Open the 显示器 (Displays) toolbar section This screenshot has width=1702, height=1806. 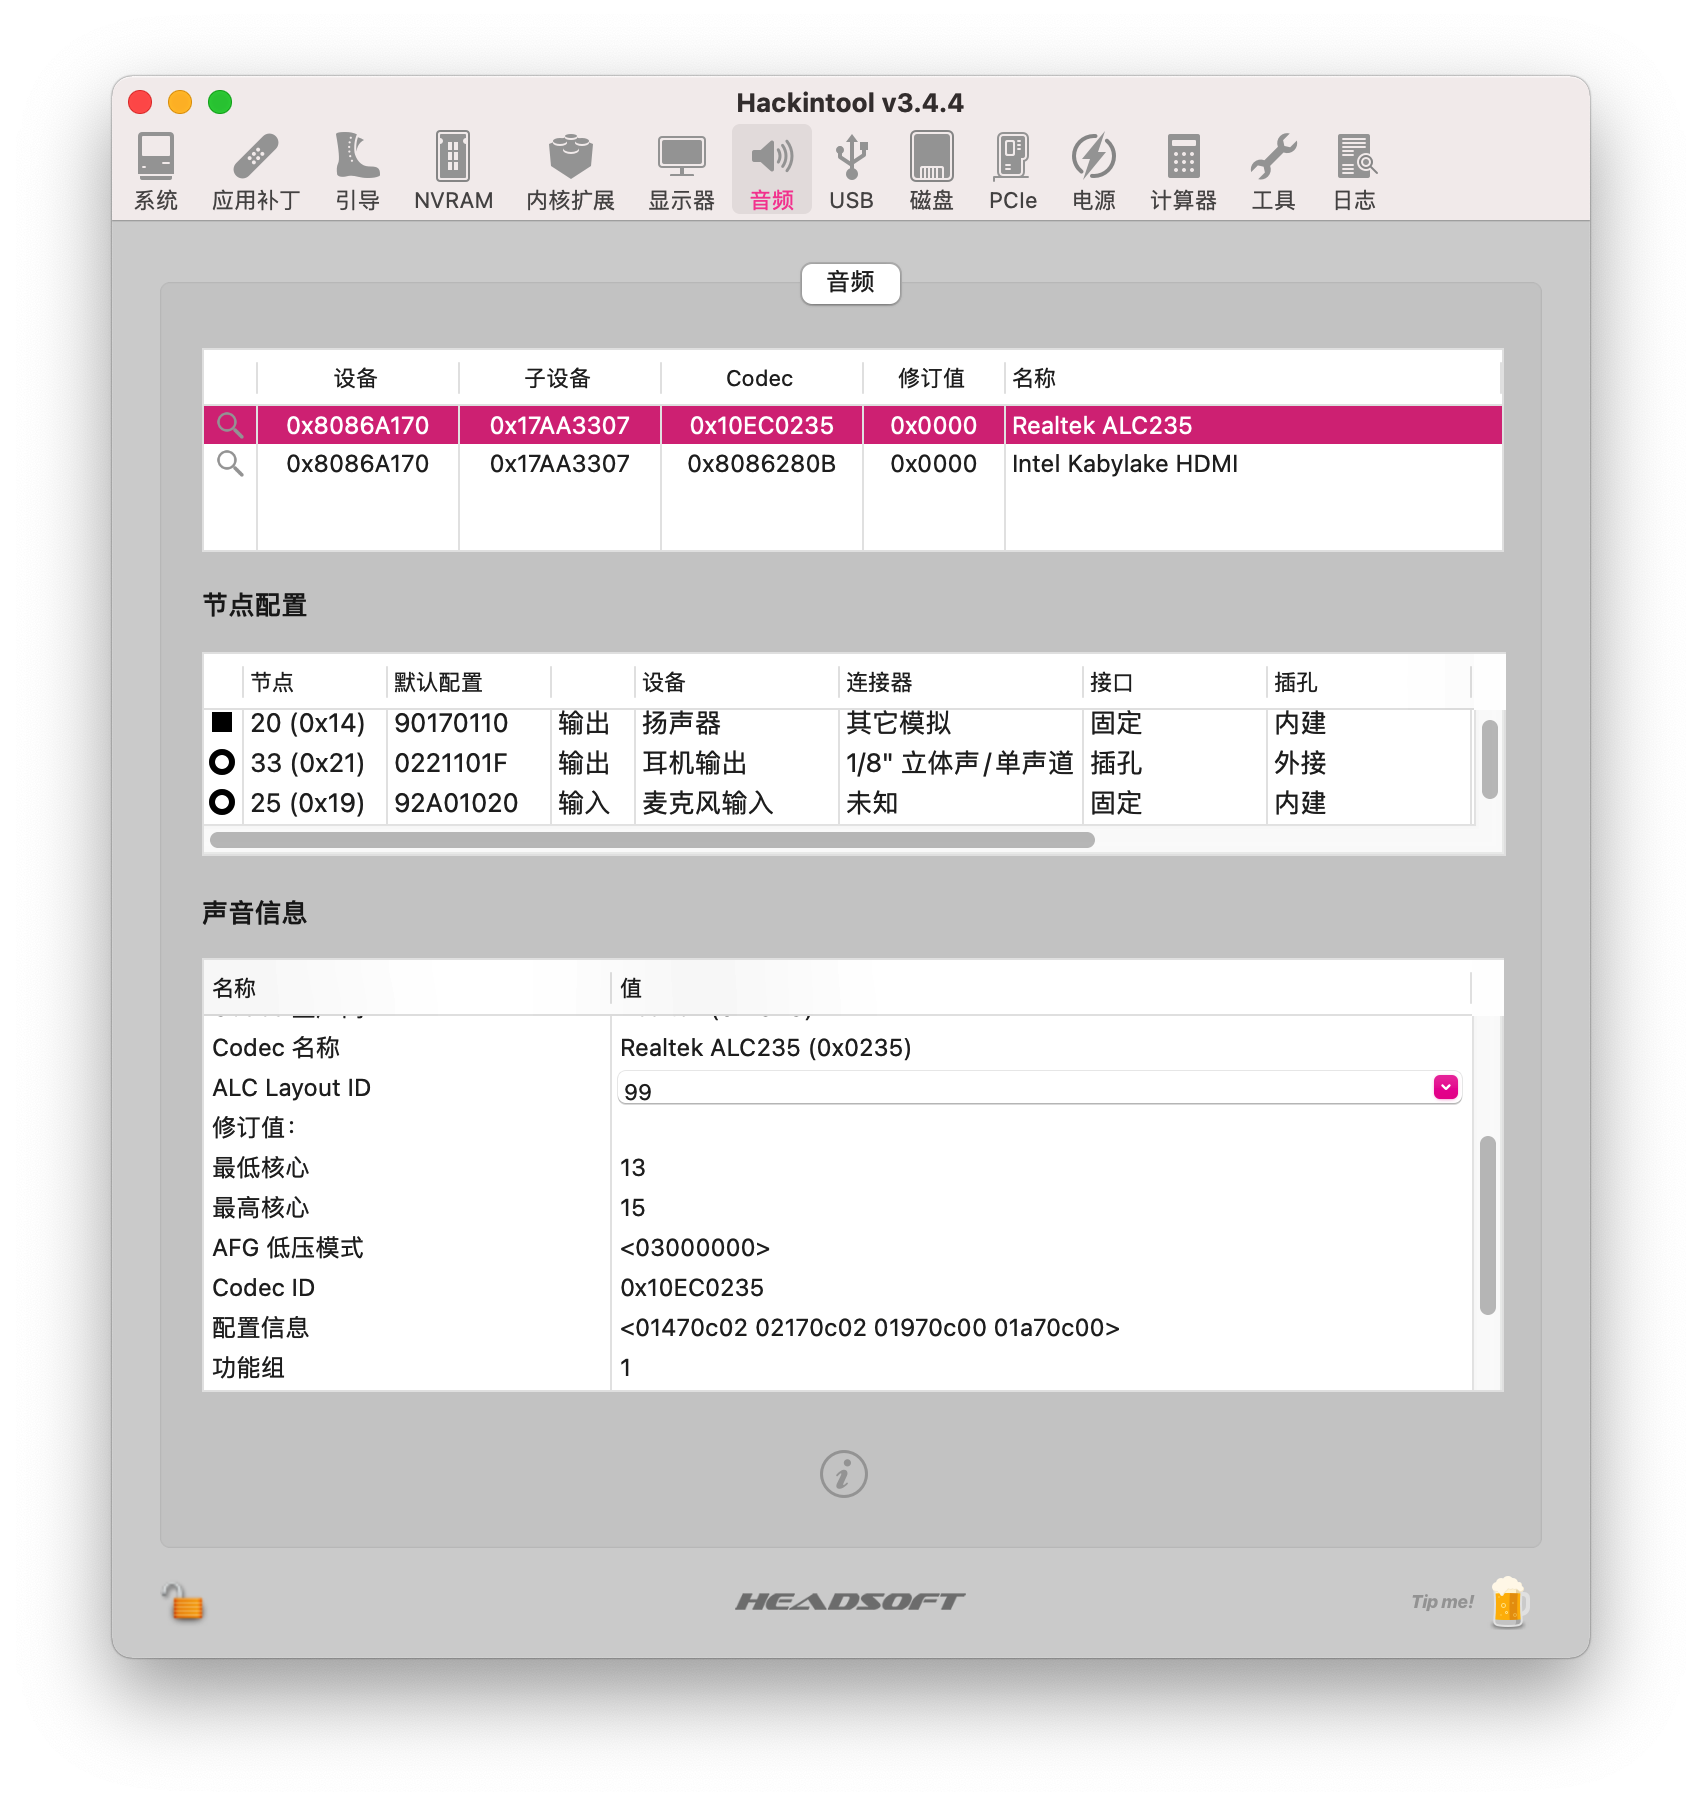tap(681, 172)
